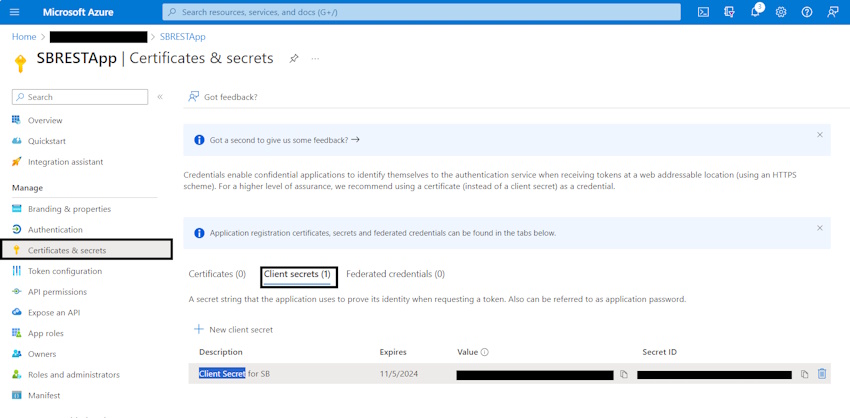Click the Token configuration icon
The width and height of the screenshot is (850, 418).
(x=16, y=271)
